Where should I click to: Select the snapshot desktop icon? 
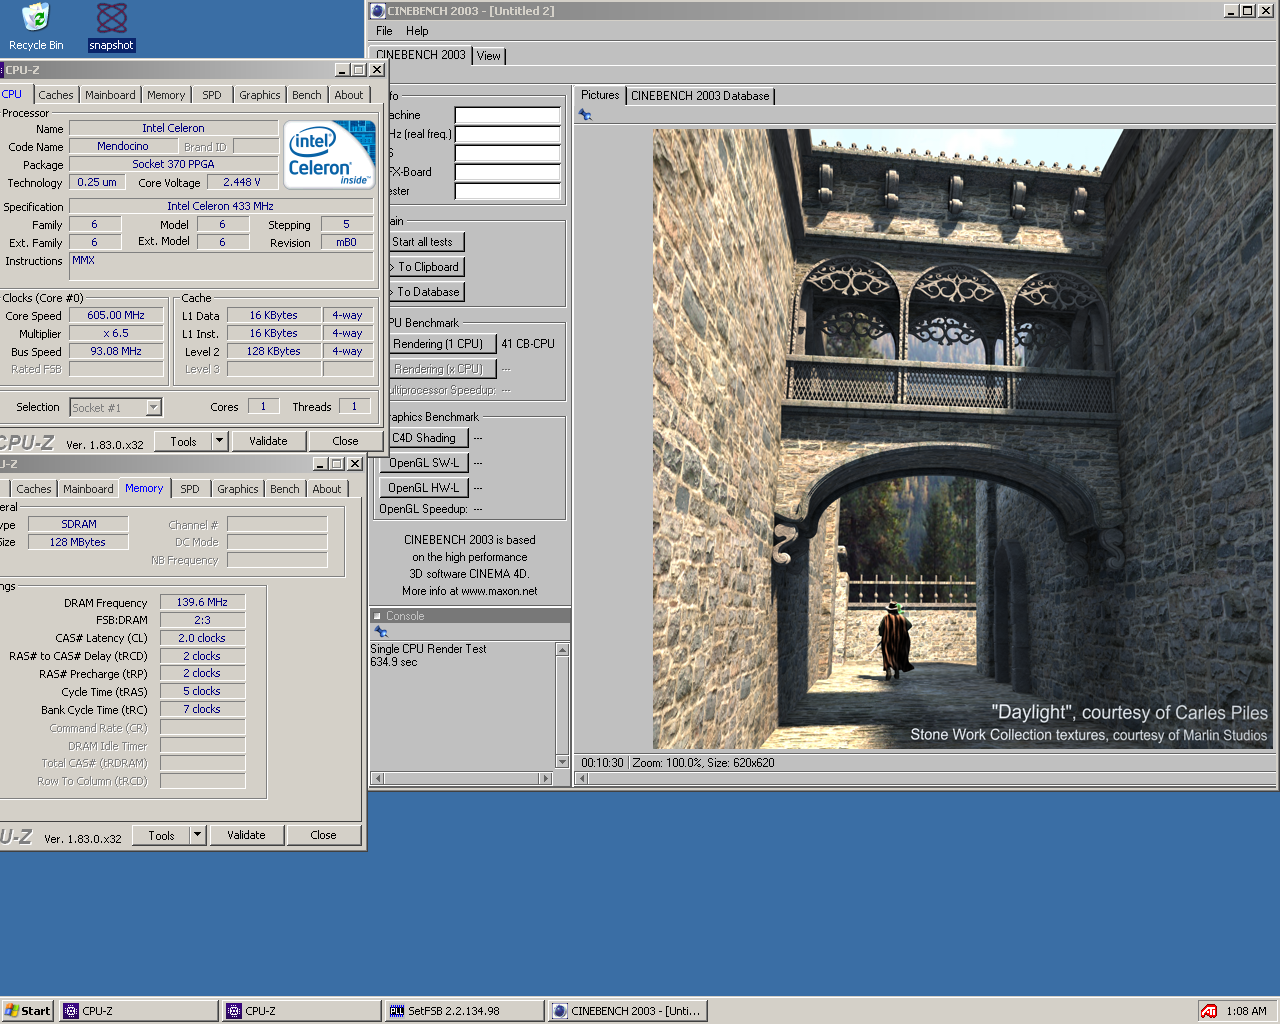(x=111, y=27)
